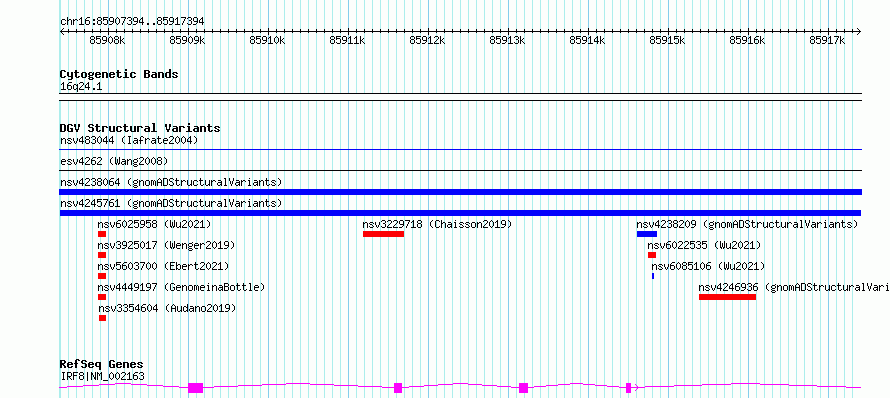Click the 85912k ruler tick label
Image resolution: width=890 pixels, height=398 pixels.
[x=427, y=40]
